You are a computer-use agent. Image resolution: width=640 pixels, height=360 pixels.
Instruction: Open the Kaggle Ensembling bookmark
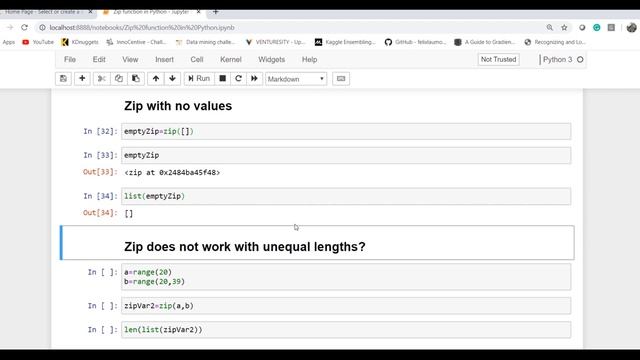click(x=345, y=42)
